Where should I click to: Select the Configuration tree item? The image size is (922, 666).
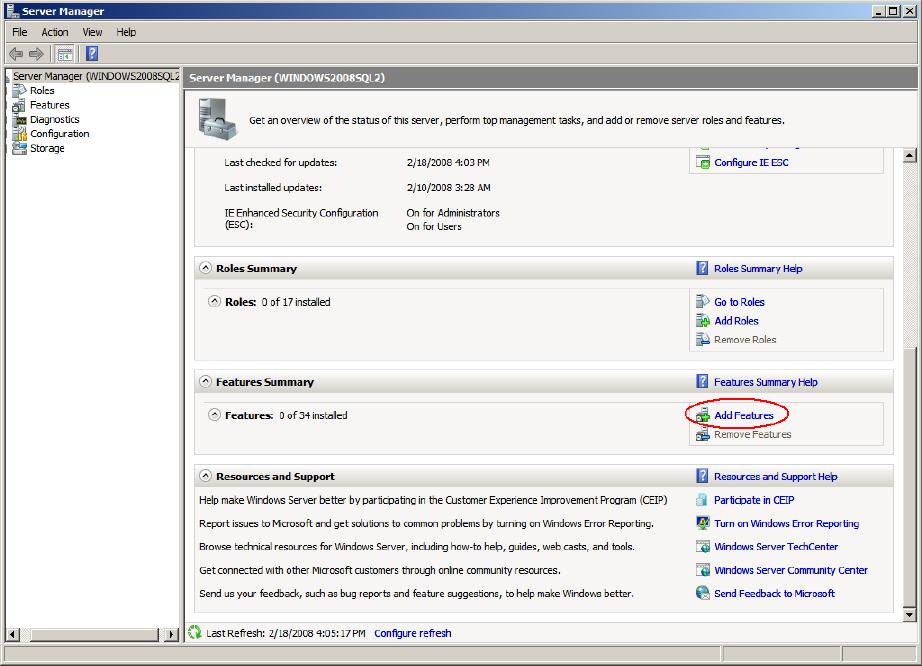click(x=60, y=134)
